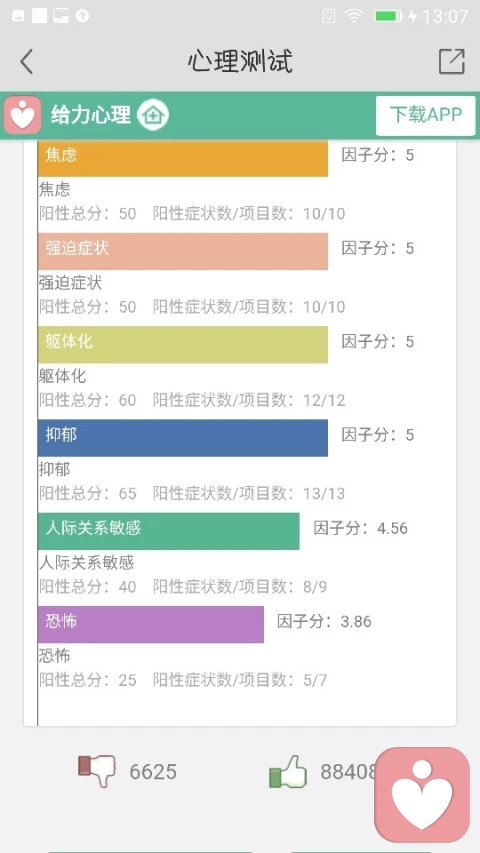Tap the 给力心理 title text
480x853 pixels.
click(x=91, y=115)
